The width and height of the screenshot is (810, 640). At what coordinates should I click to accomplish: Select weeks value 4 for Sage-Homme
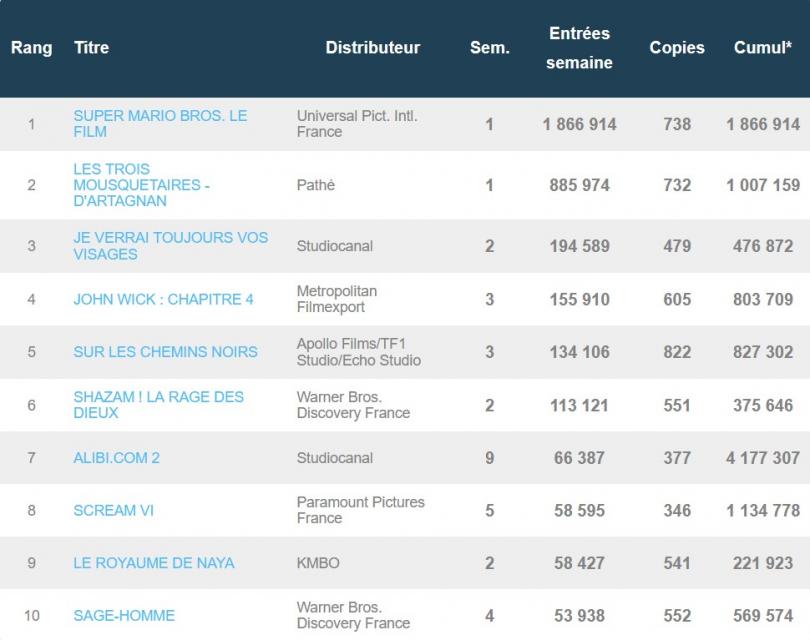(490, 615)
